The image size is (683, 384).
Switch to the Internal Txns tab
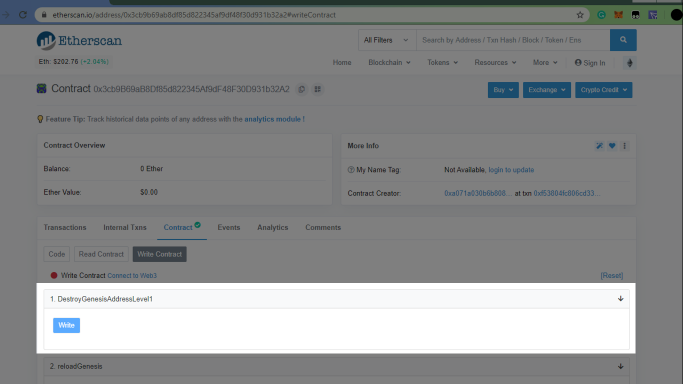coord(125,227)
